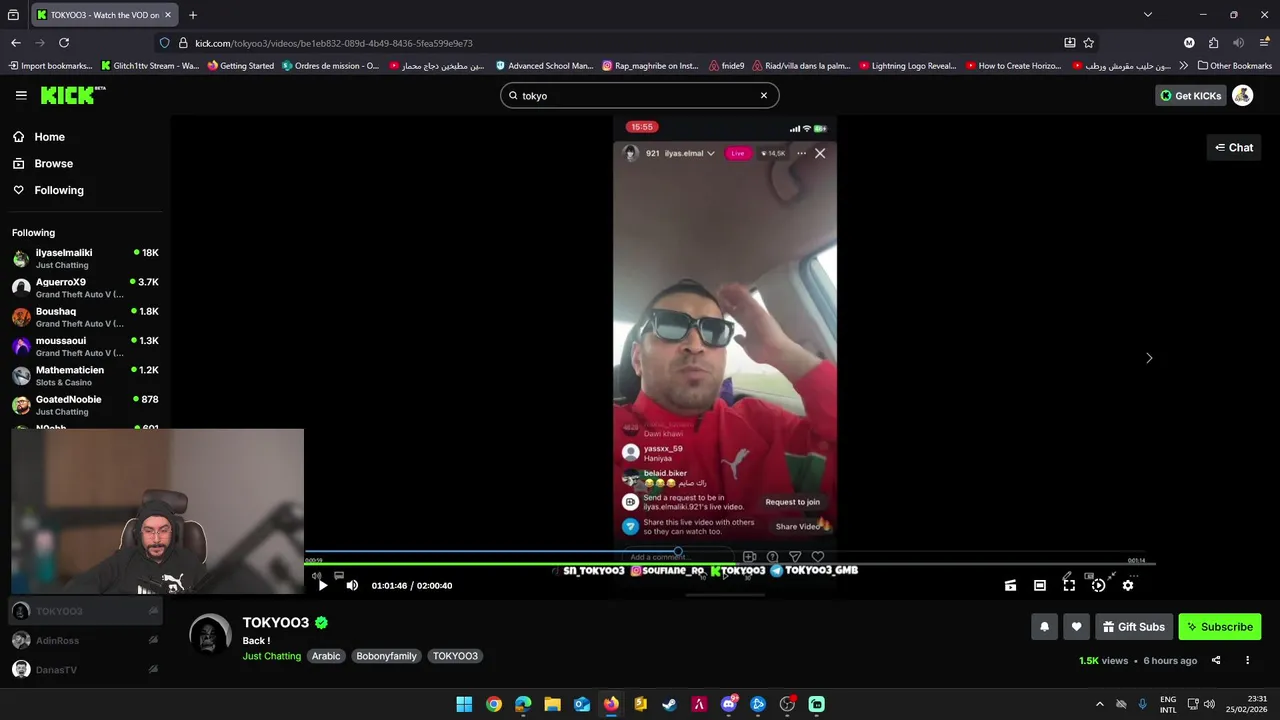Screen dimensions: 1280x720
Task: Go back in browser history
Action: [16, 43]
